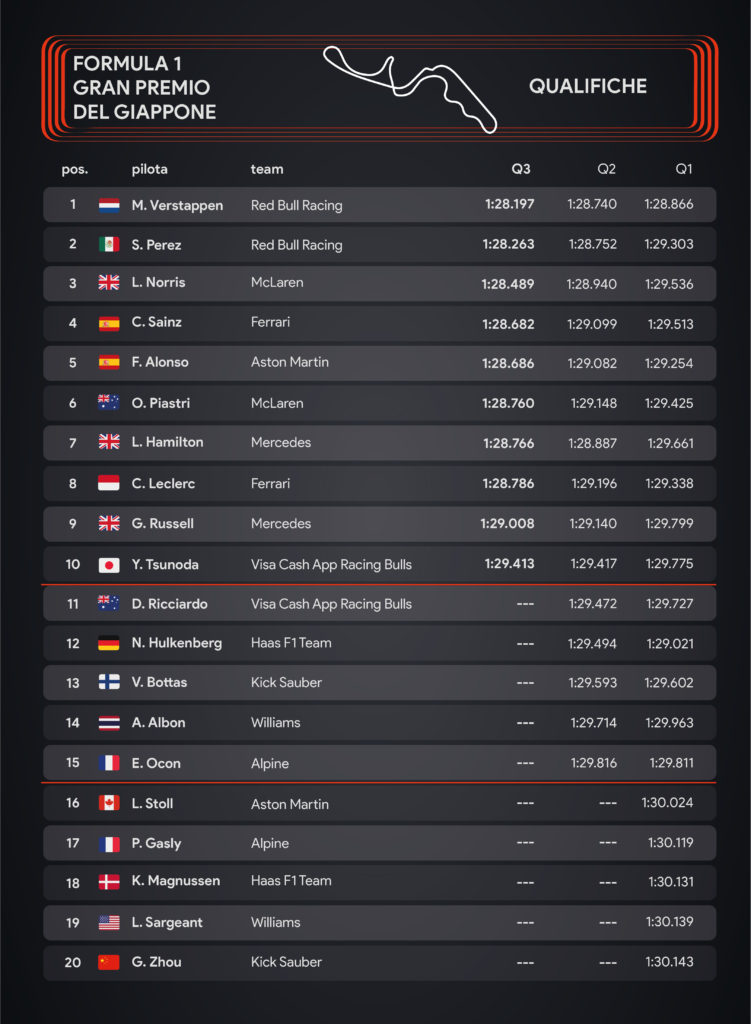
Task: Select the Danish flag beside K. Magnussen
Action: pos(108,882)
